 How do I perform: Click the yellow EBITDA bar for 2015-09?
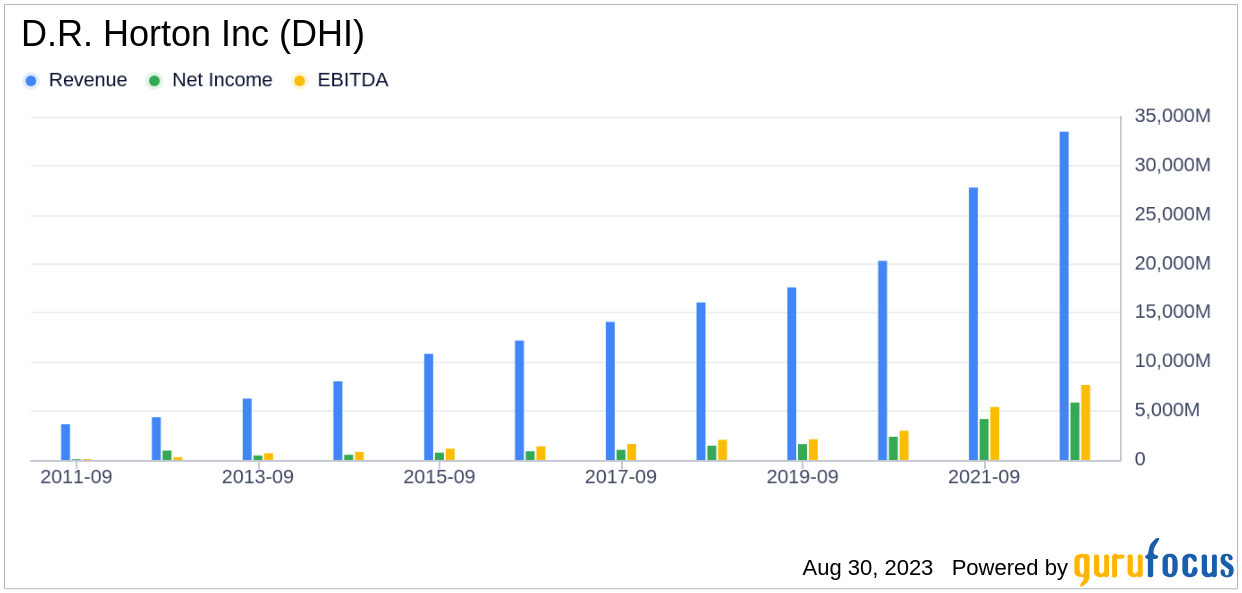point(450,454)
